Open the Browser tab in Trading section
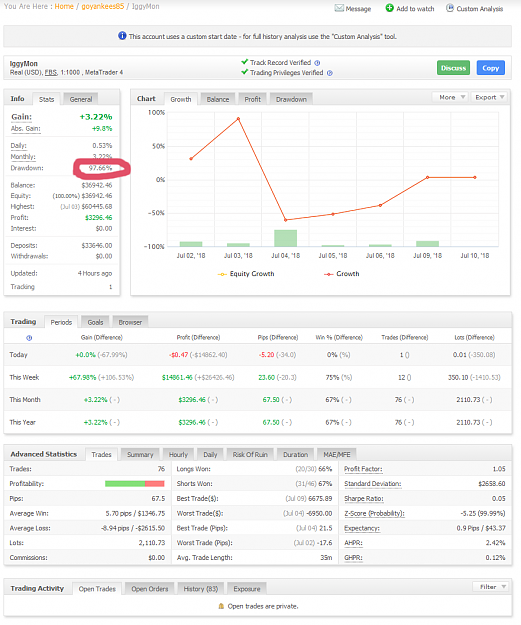Screen dimensions: 521x625 pos(130,322)
